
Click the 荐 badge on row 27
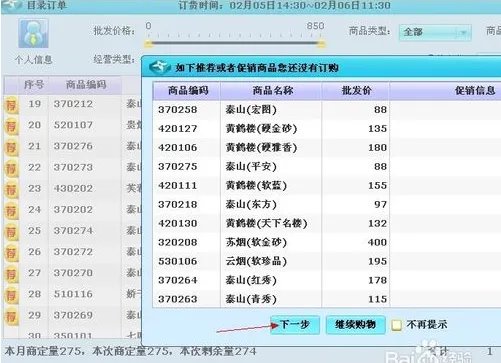point(11,274)
